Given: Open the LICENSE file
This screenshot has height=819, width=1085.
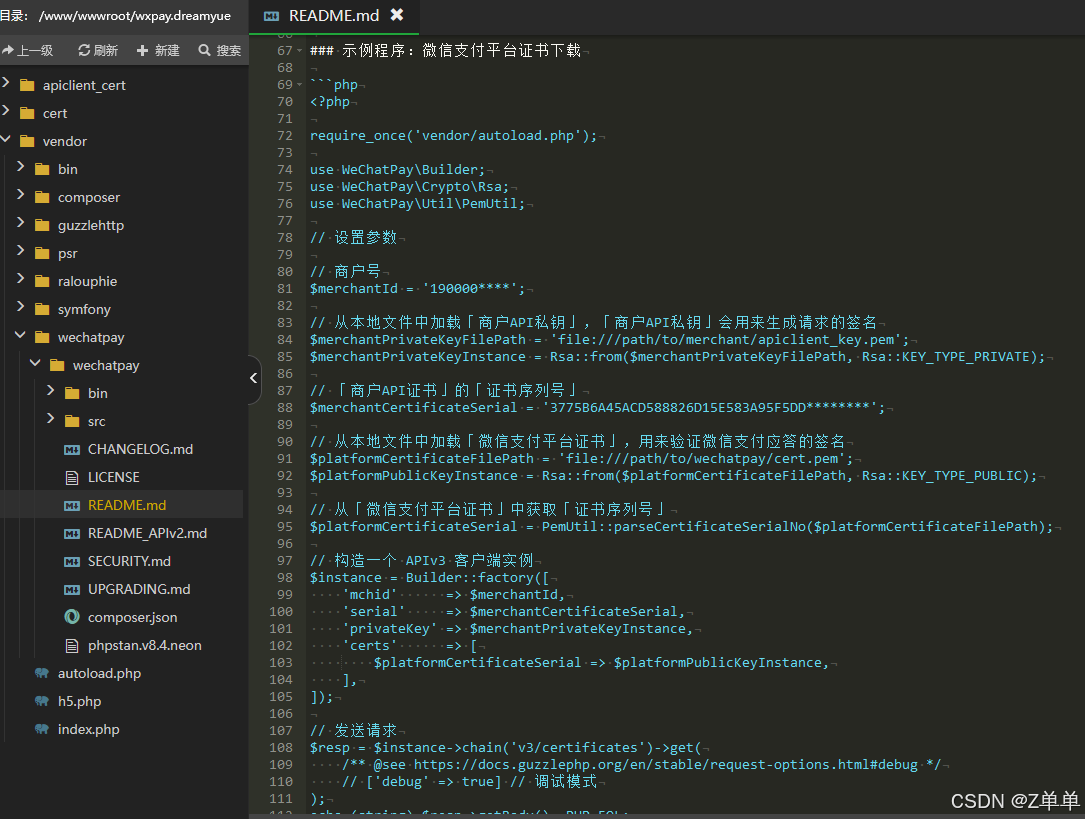Looking at the screenshot, I should 113,477.
